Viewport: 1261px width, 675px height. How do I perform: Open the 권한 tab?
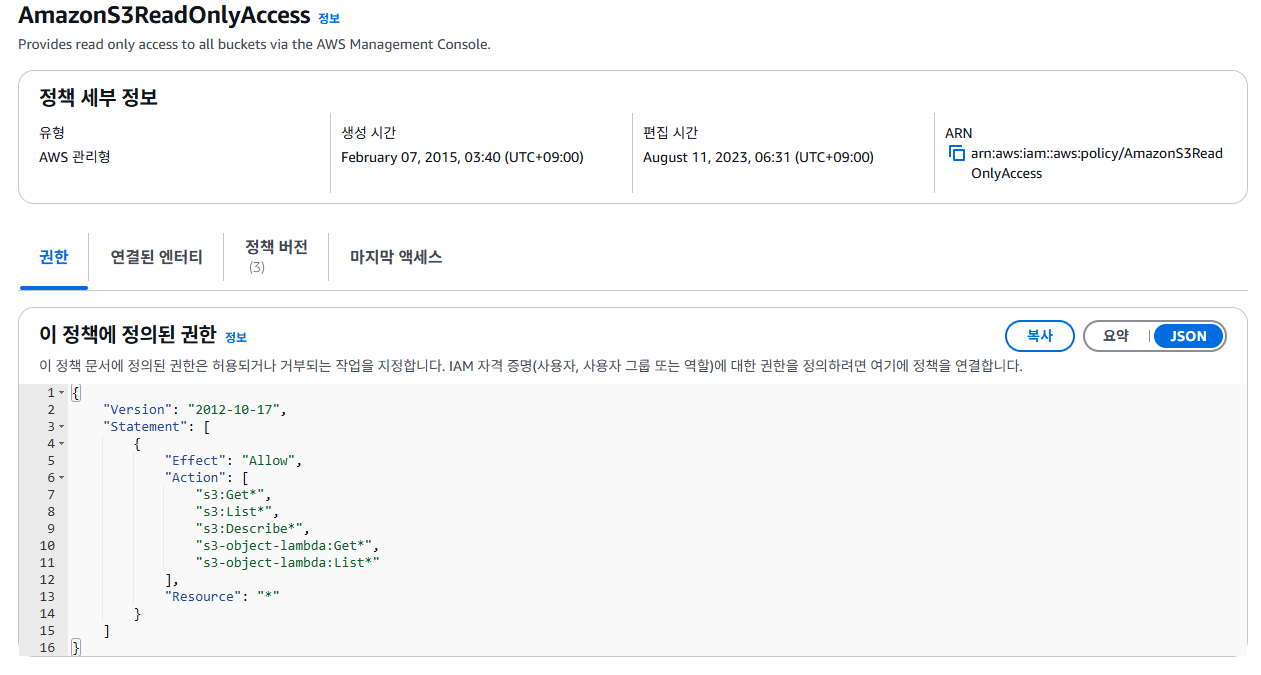click(54, 257)
